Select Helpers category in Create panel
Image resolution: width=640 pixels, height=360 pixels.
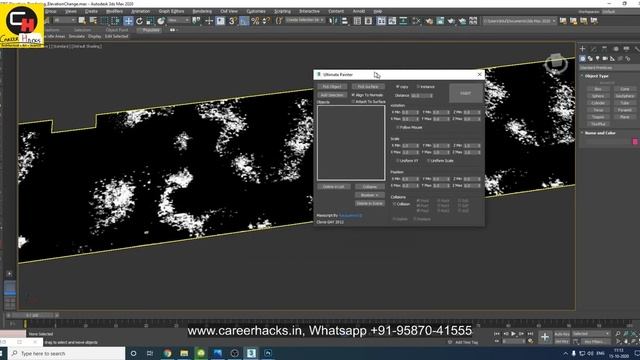coord(612,59)
